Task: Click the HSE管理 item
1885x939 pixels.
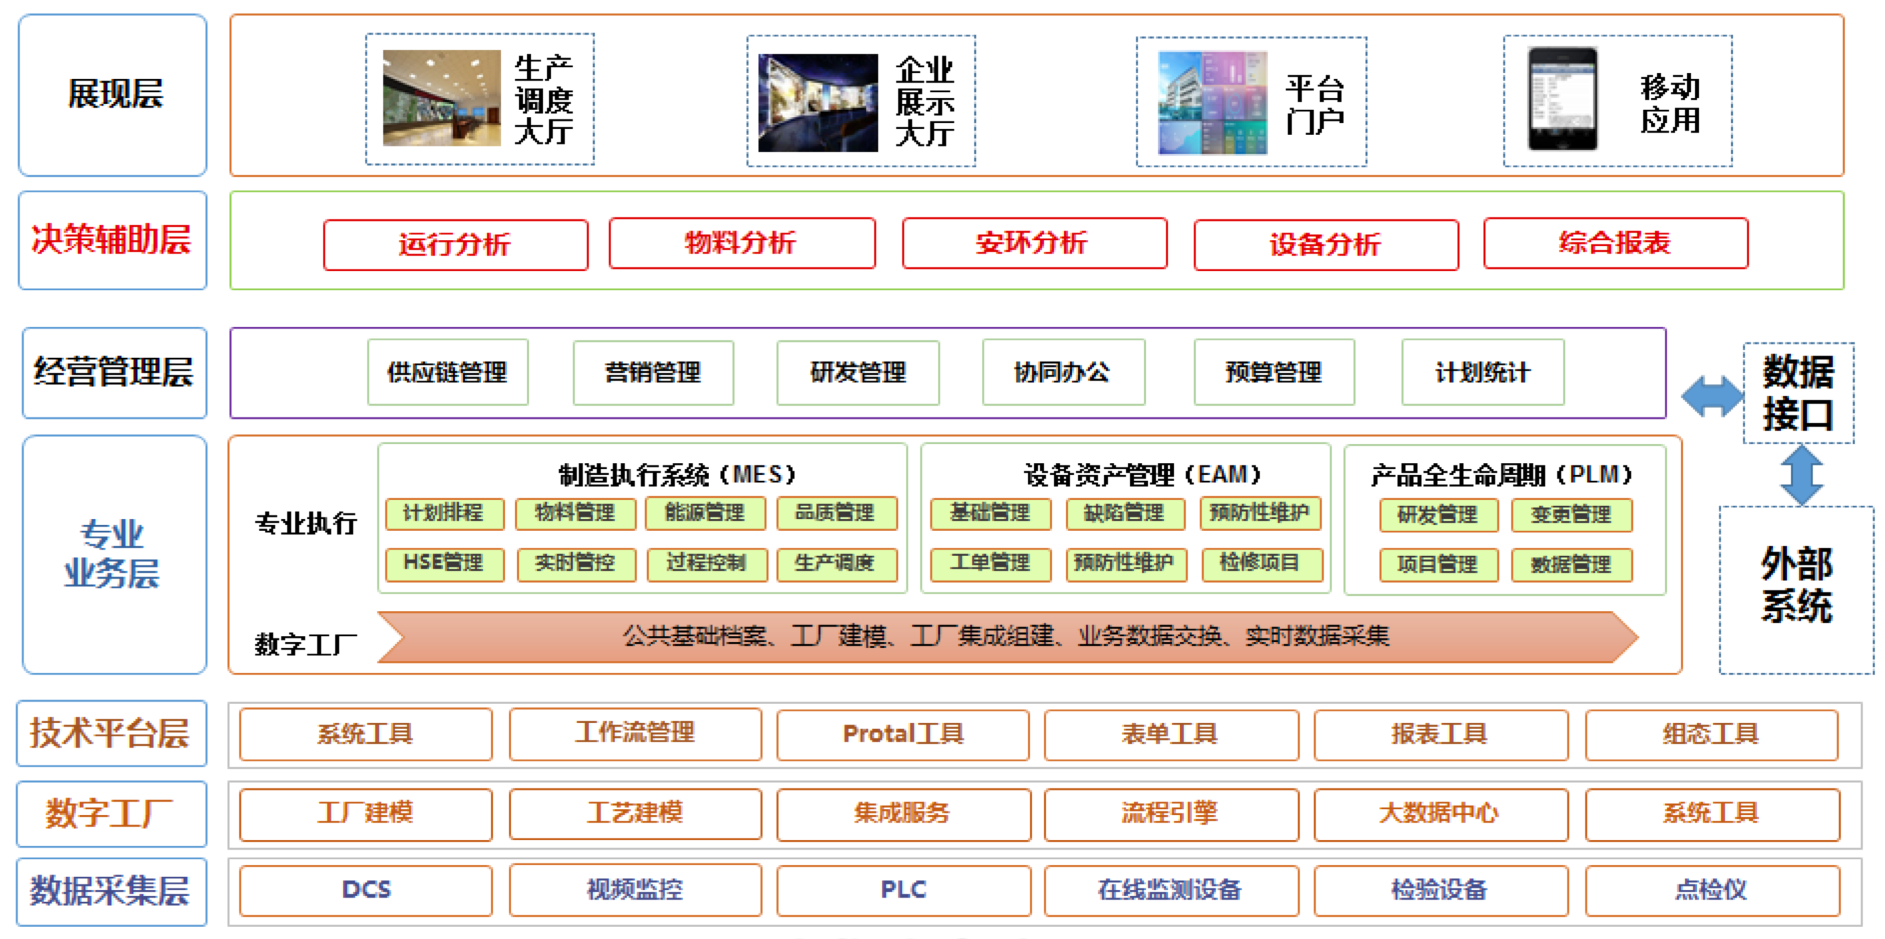Action: [x=444, y=563]
